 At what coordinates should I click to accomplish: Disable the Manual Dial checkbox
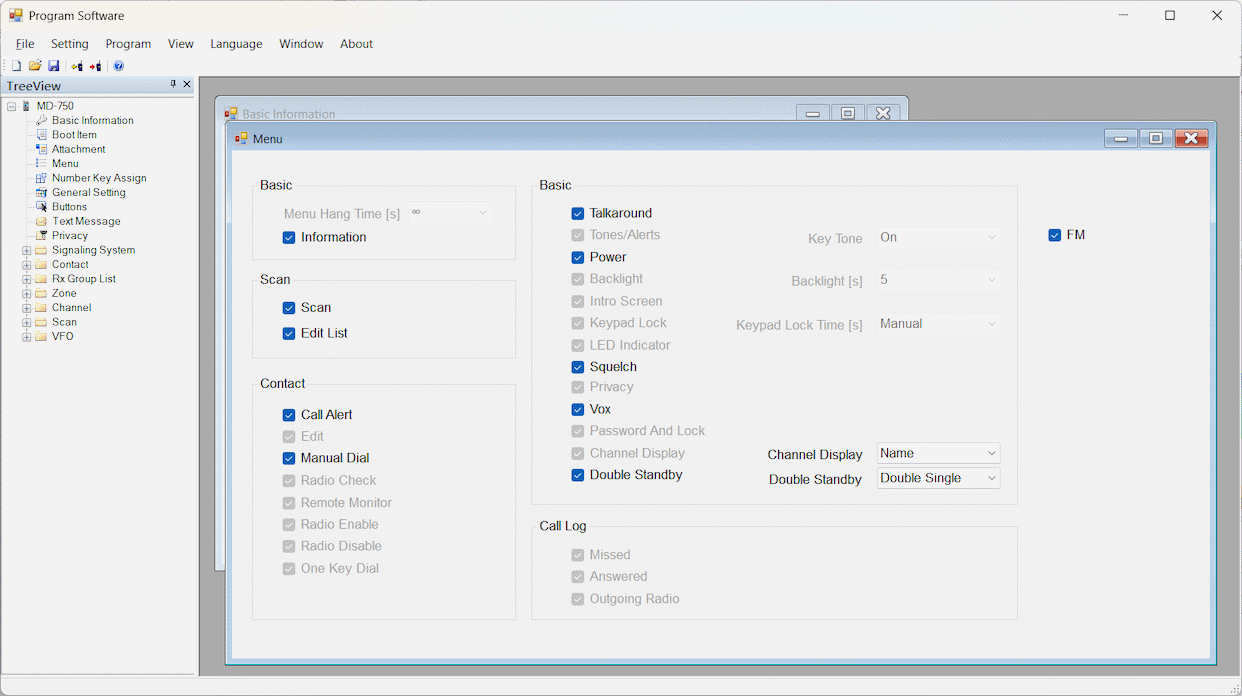(289, 458)
